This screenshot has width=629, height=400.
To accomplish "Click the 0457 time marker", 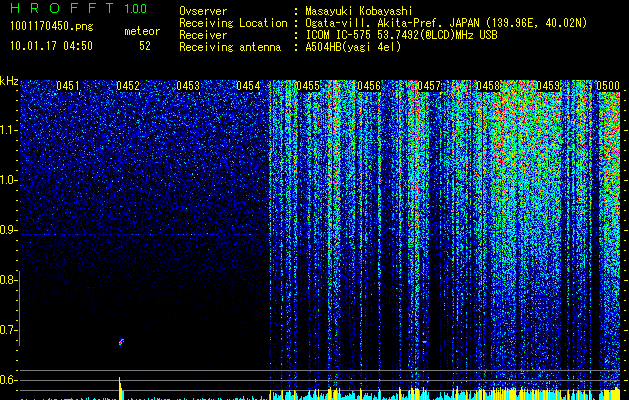I will [x=429, y=85].
